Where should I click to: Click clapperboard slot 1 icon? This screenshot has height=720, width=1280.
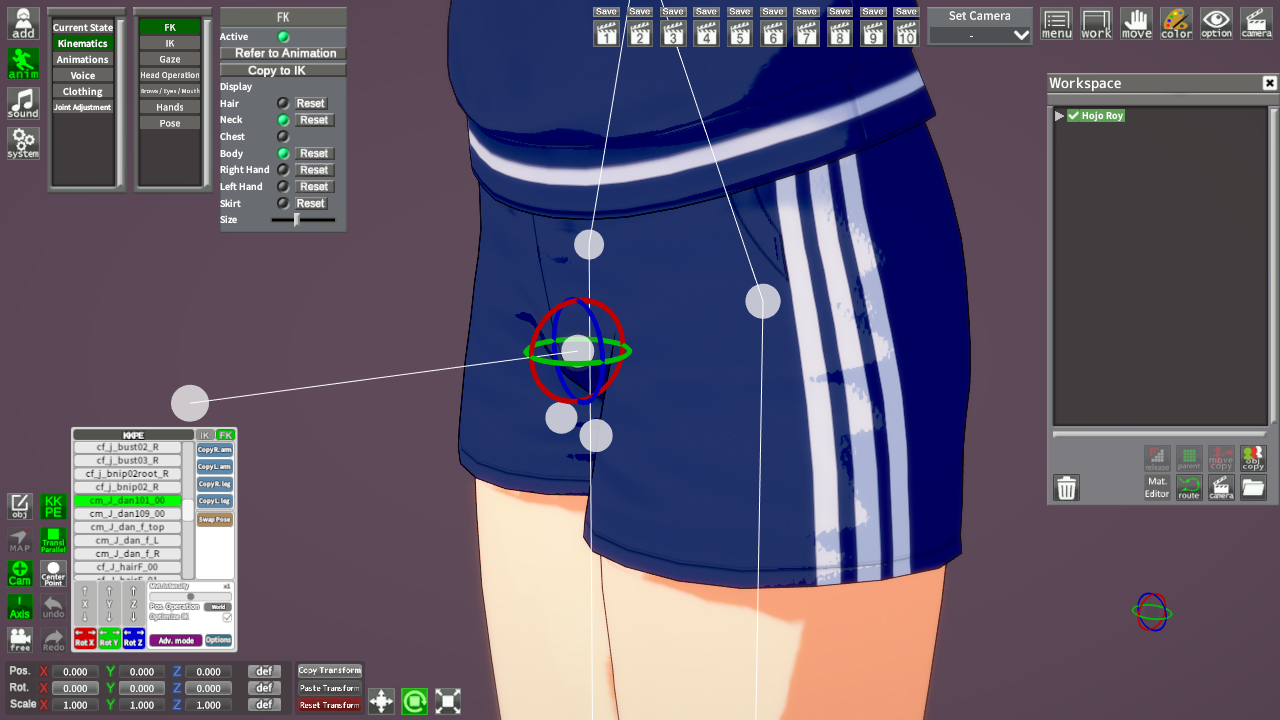point(606,34)
